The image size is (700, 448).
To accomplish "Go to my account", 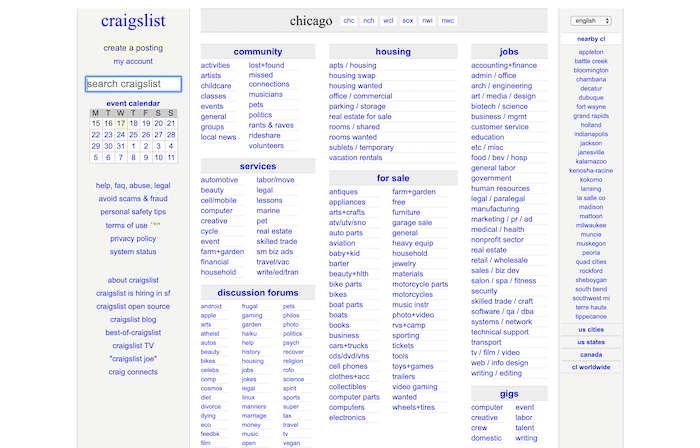I will [x=133, y=61].
